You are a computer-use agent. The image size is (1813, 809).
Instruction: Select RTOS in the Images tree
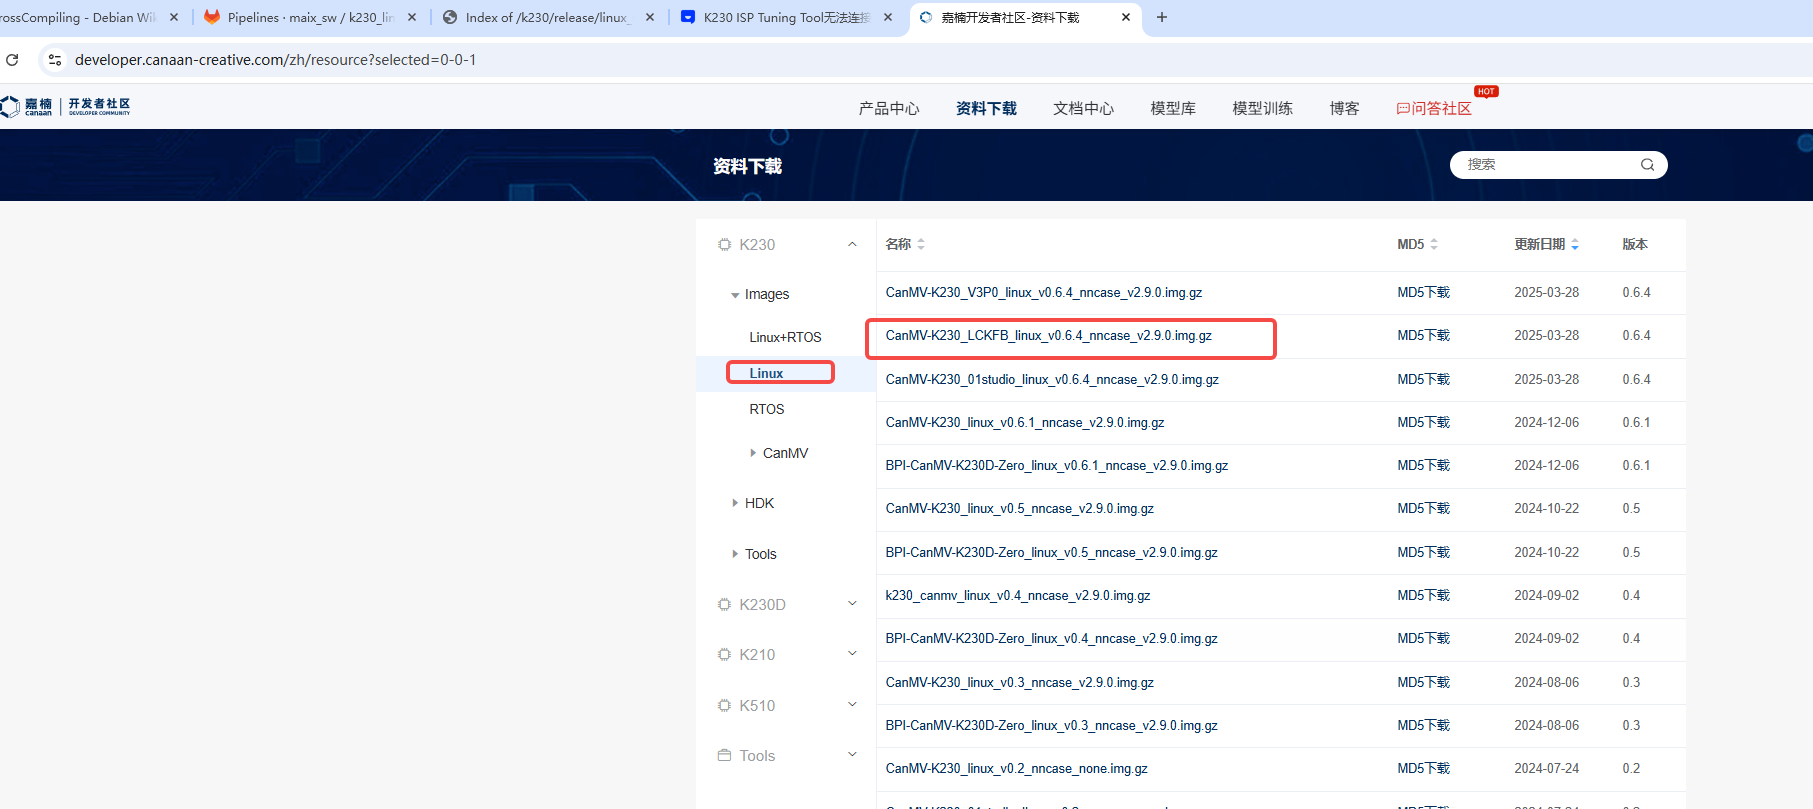[767, 409]
